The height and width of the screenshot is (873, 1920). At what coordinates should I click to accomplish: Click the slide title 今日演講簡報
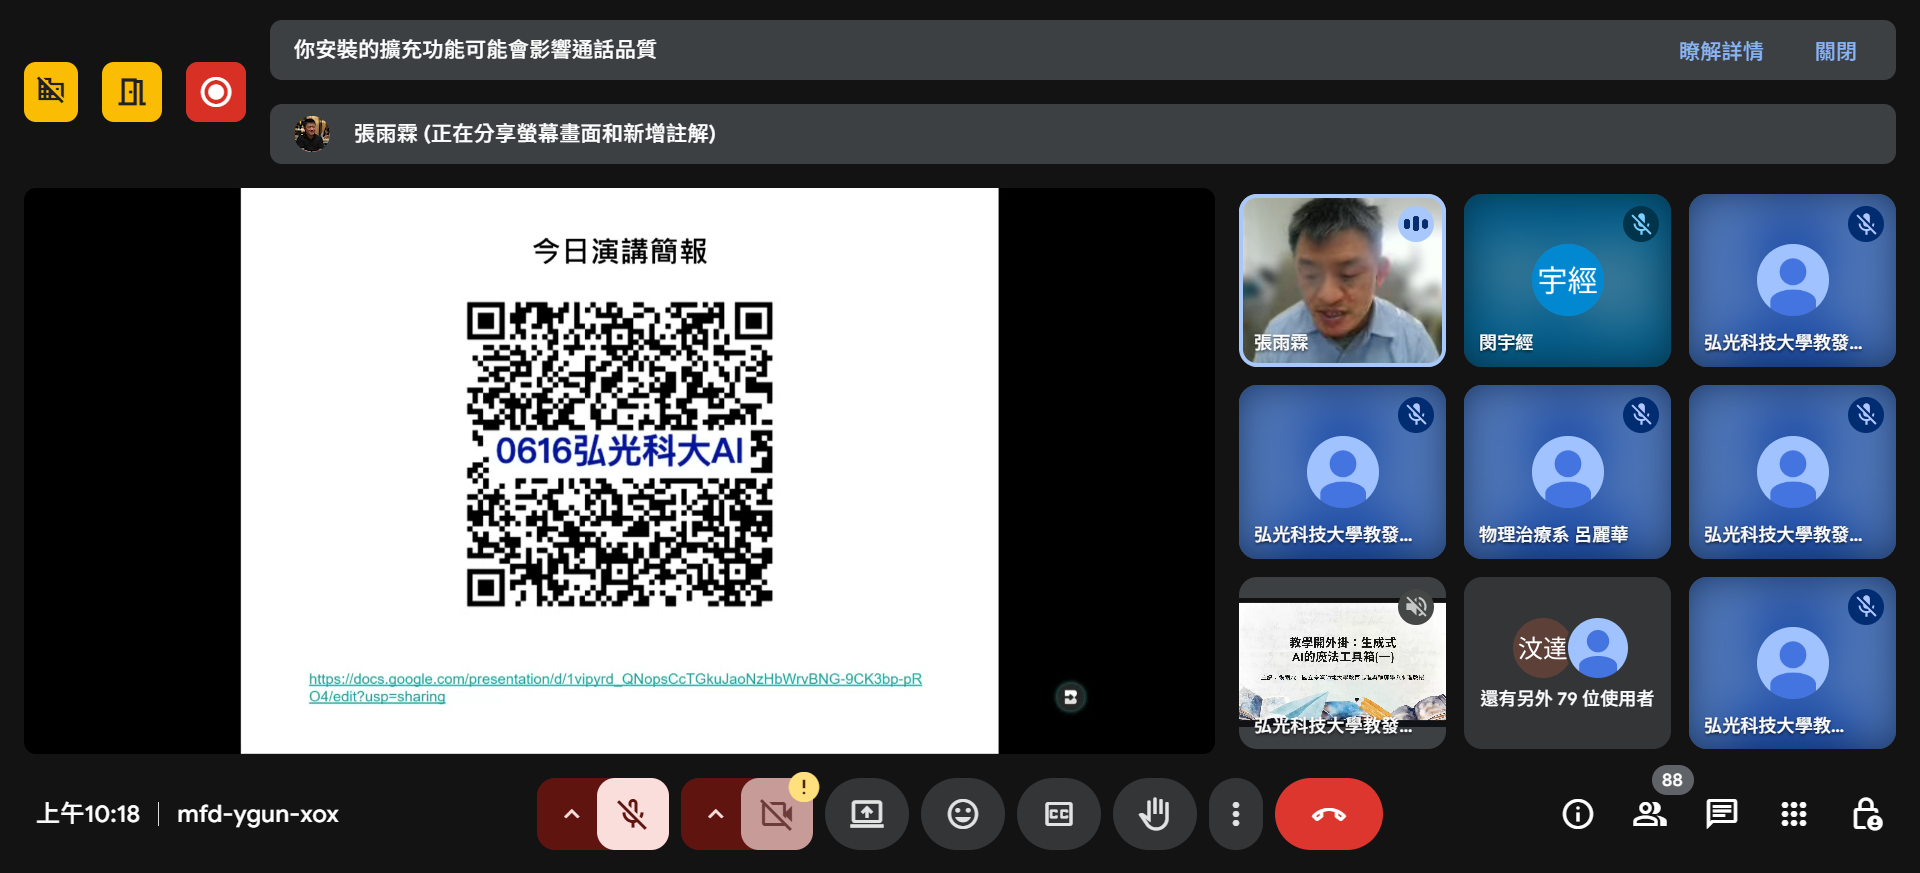coord(619,251)
